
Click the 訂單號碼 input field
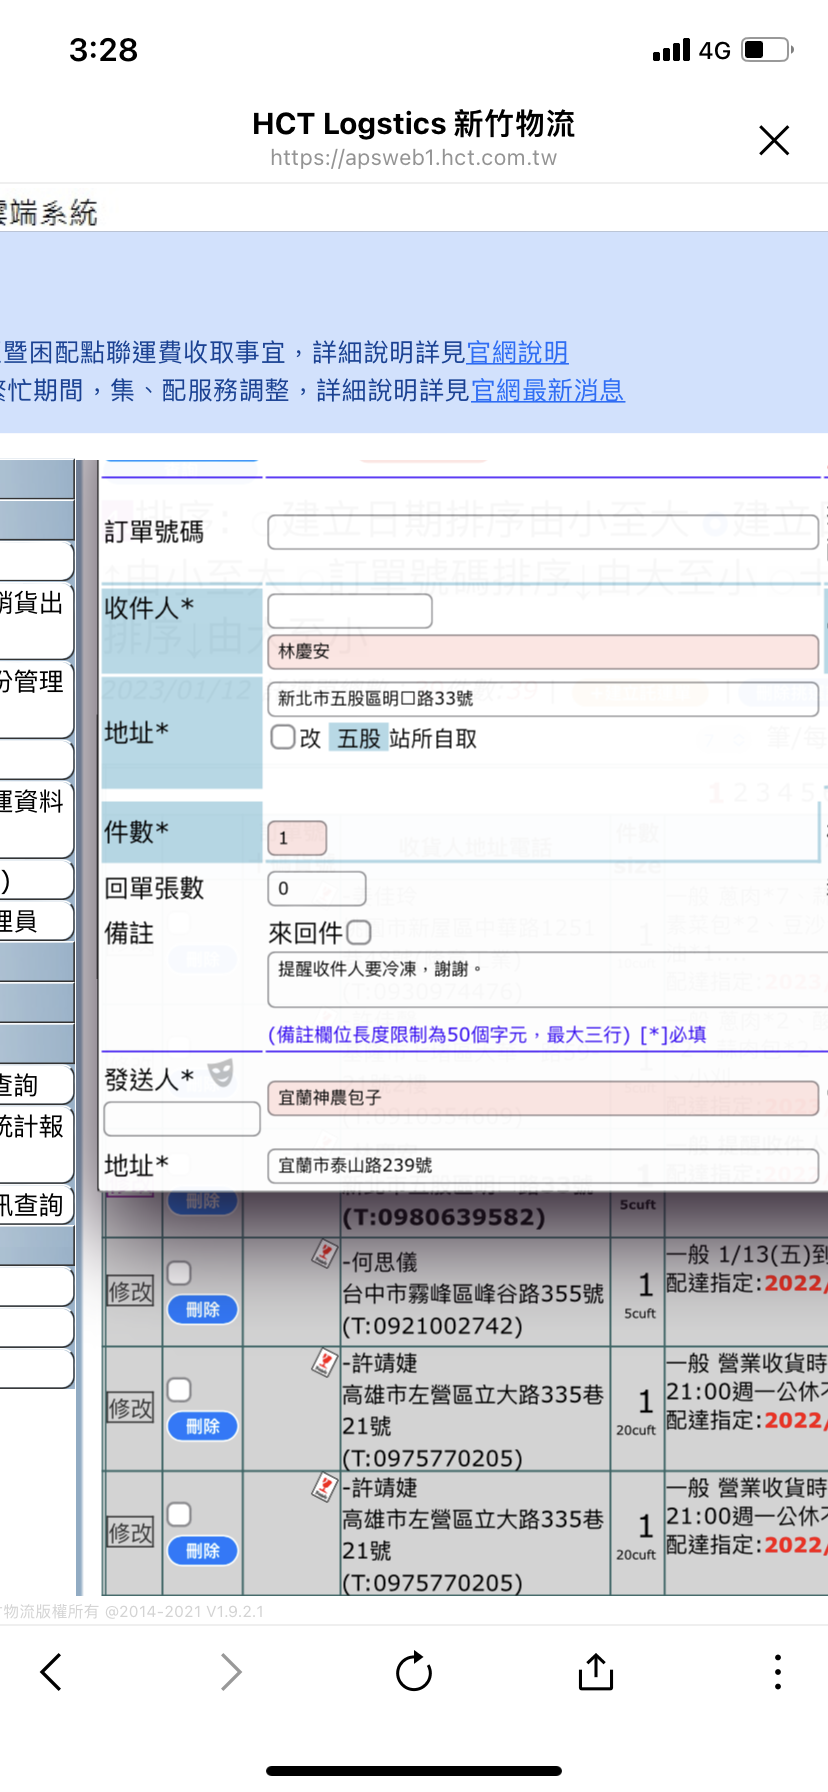click(x=543, y=532)
